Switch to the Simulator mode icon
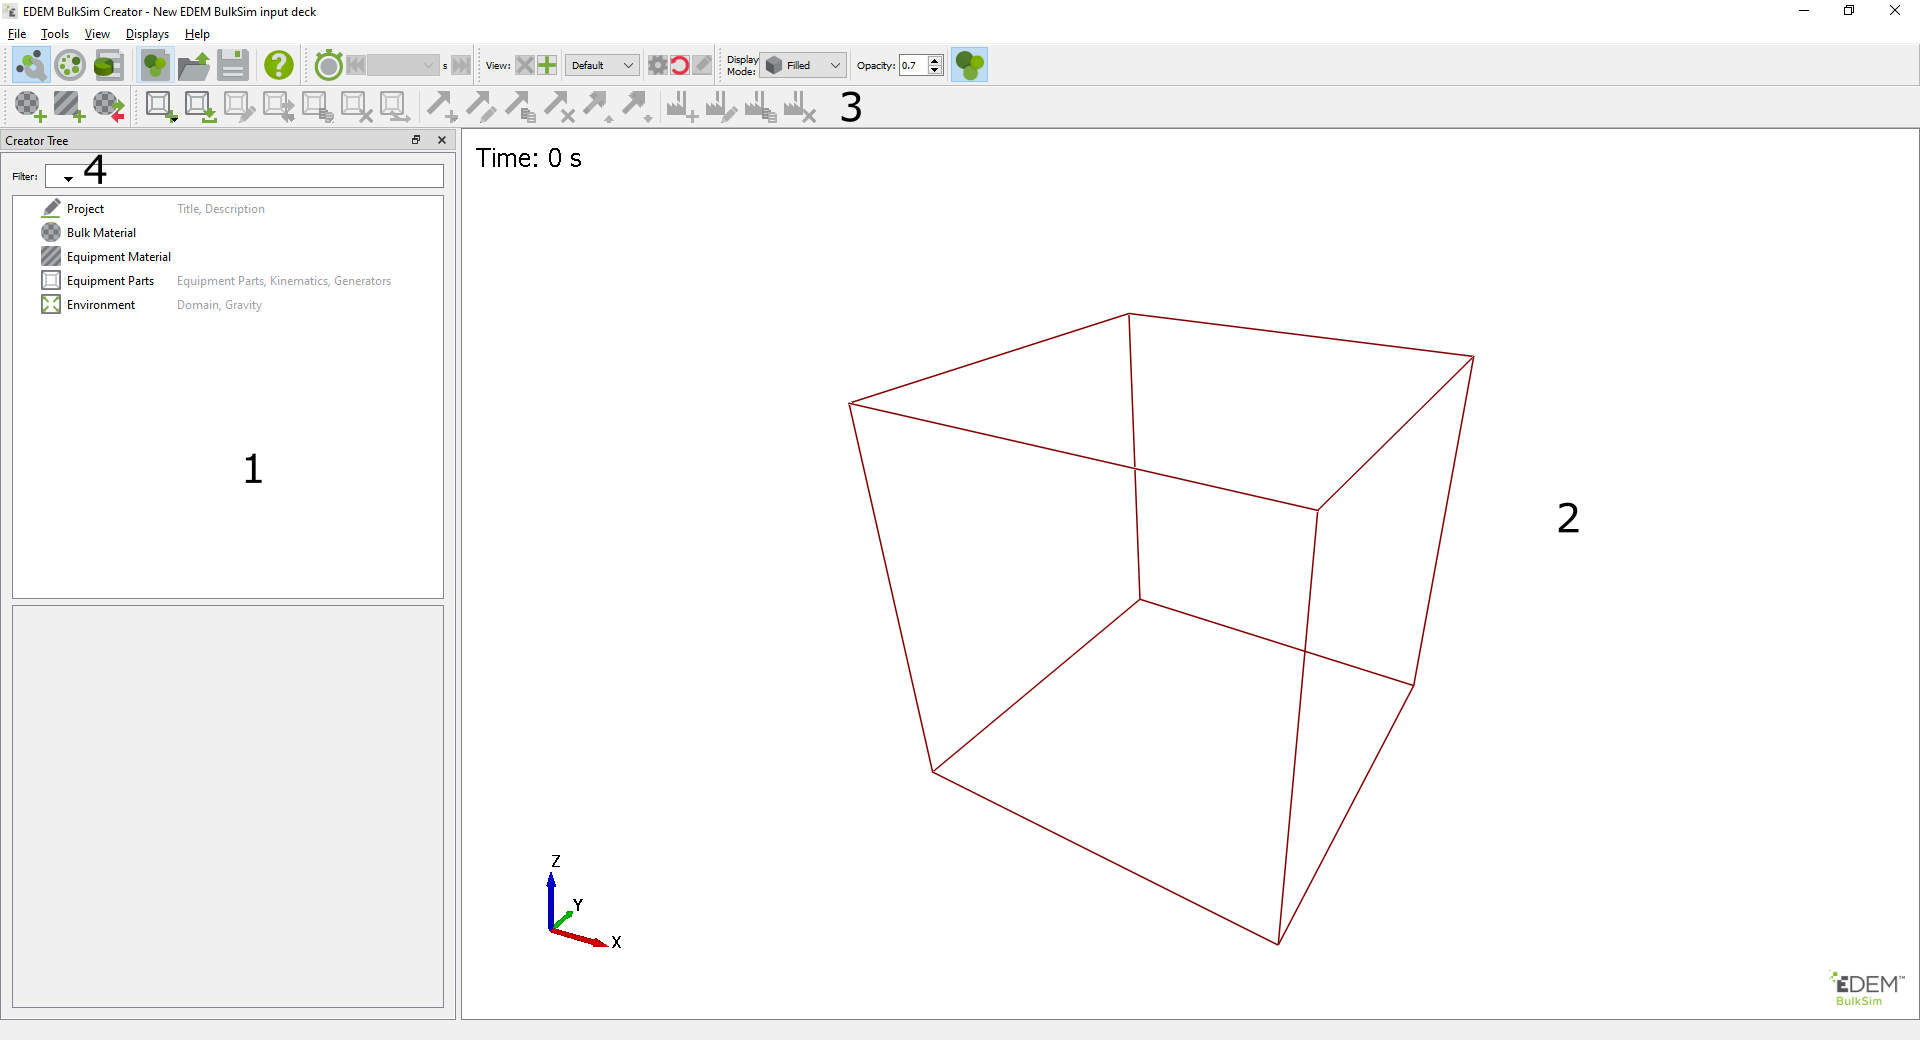 tap(70, 65)
